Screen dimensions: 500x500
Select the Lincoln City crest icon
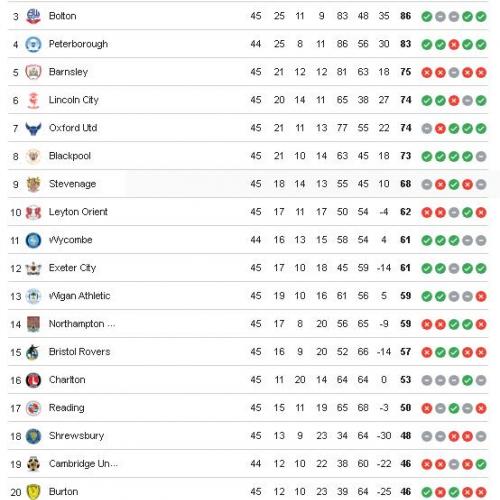(33, 100)
